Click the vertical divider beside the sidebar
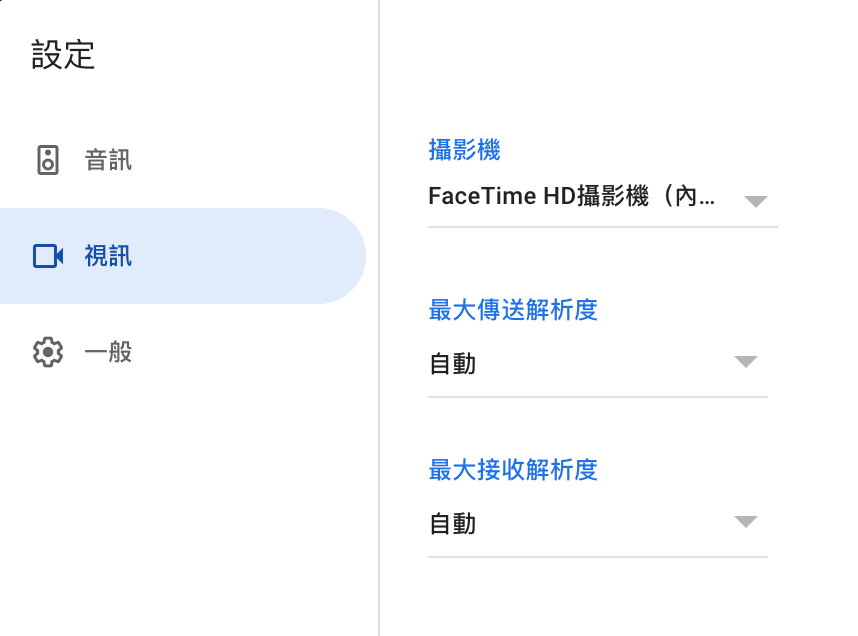This screenshot has width=858, height=636. (379, 318)
